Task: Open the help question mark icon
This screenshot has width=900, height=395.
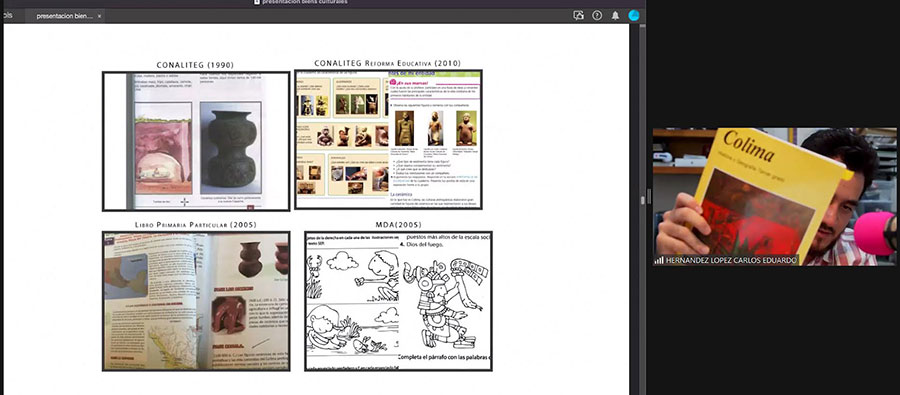Action: 597,16
